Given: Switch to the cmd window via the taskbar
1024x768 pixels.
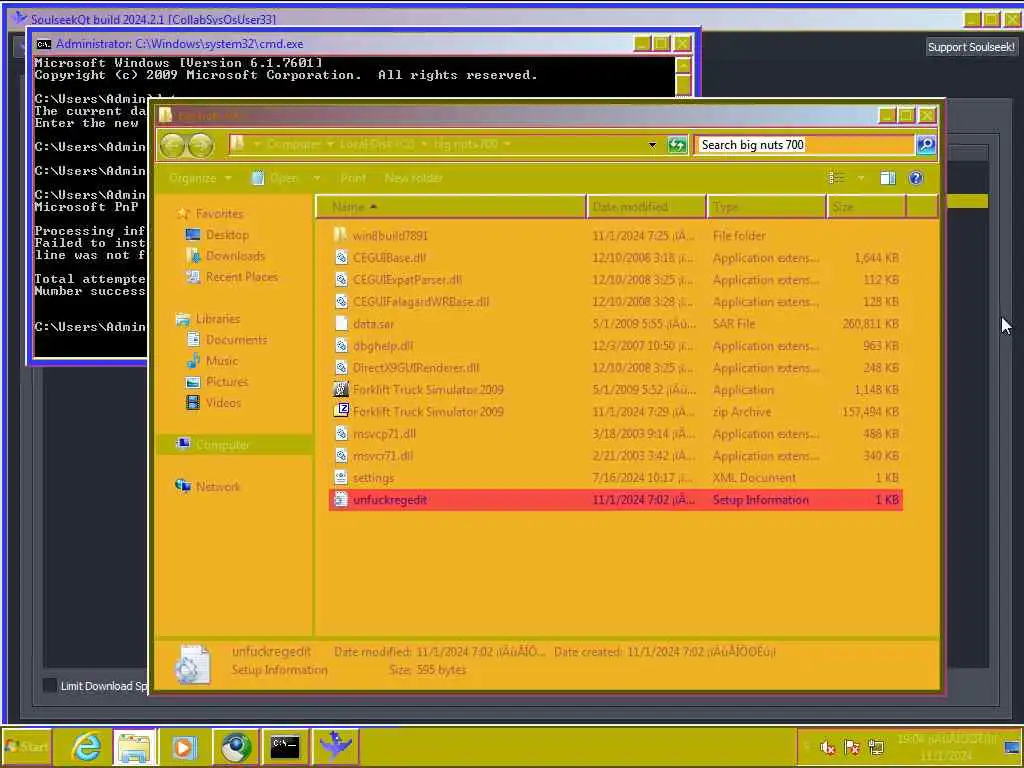Looking at the screenshot, I should (285, 746).
